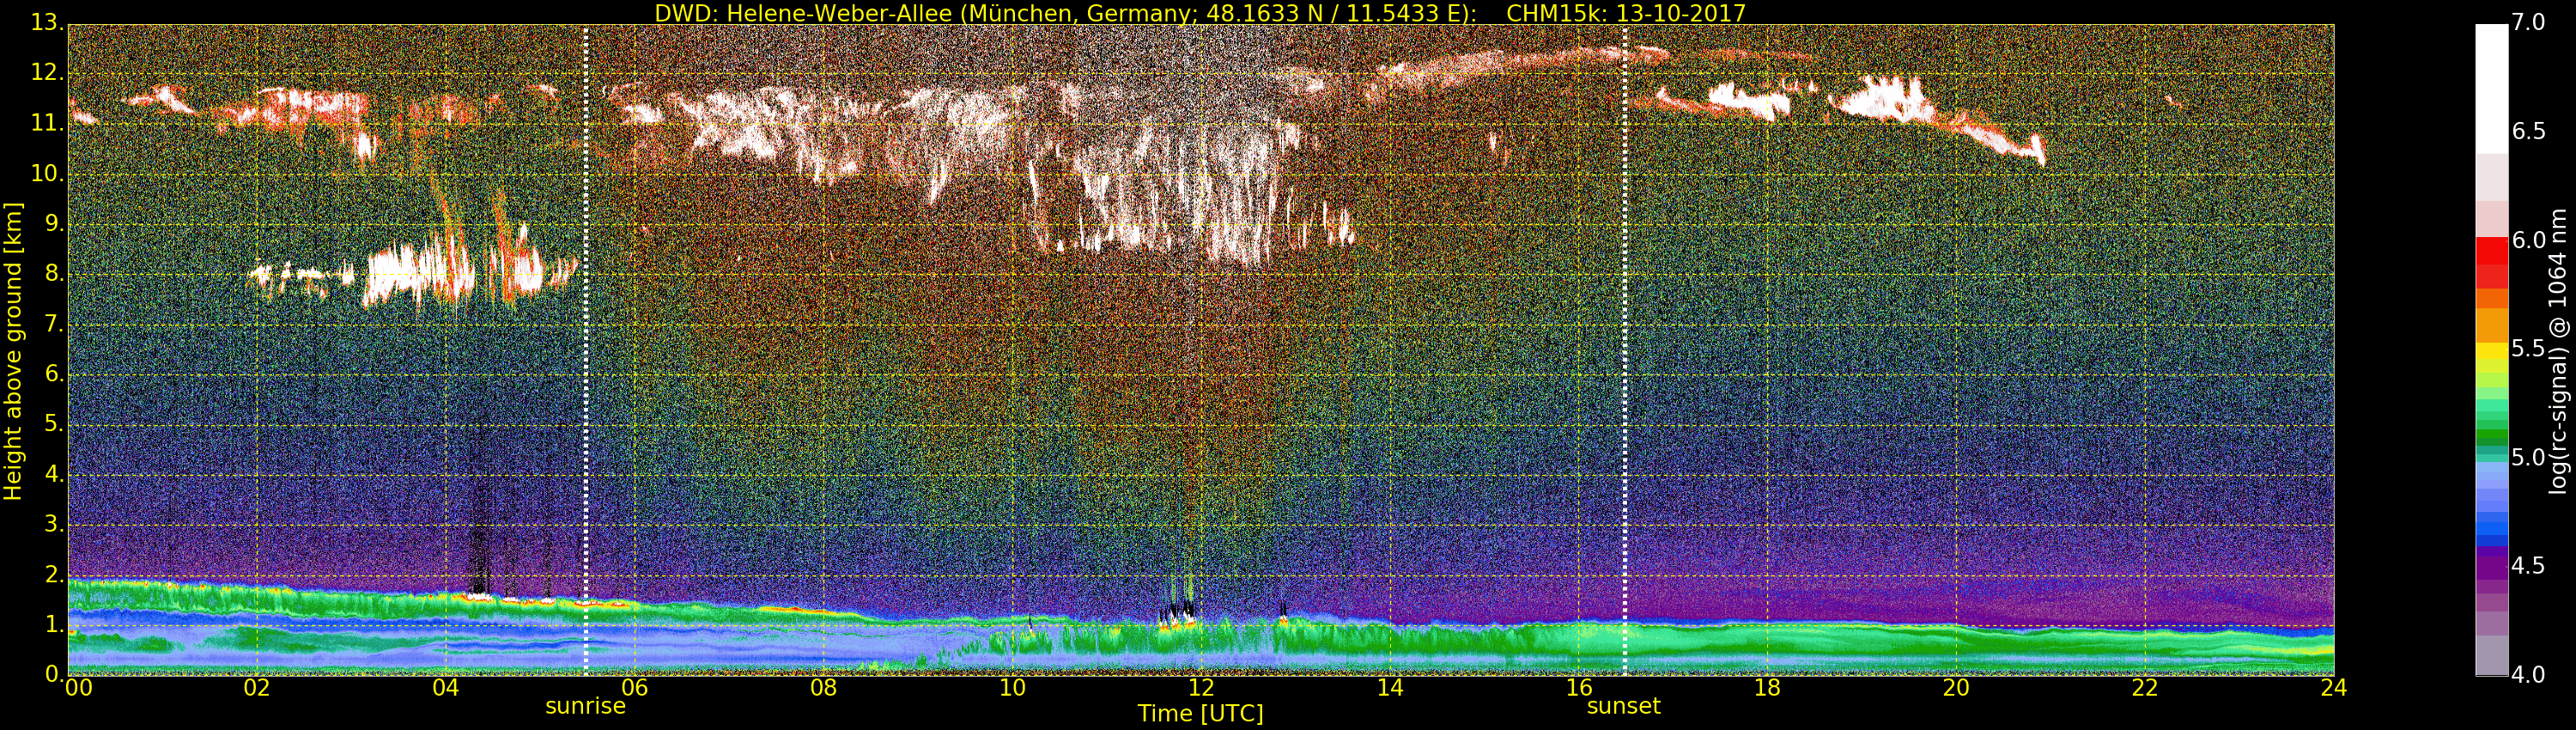Screen dimensions: 2576x730
Task: Click the 7.0 tick label on colorbar
Action: (x=2528, y=22)
